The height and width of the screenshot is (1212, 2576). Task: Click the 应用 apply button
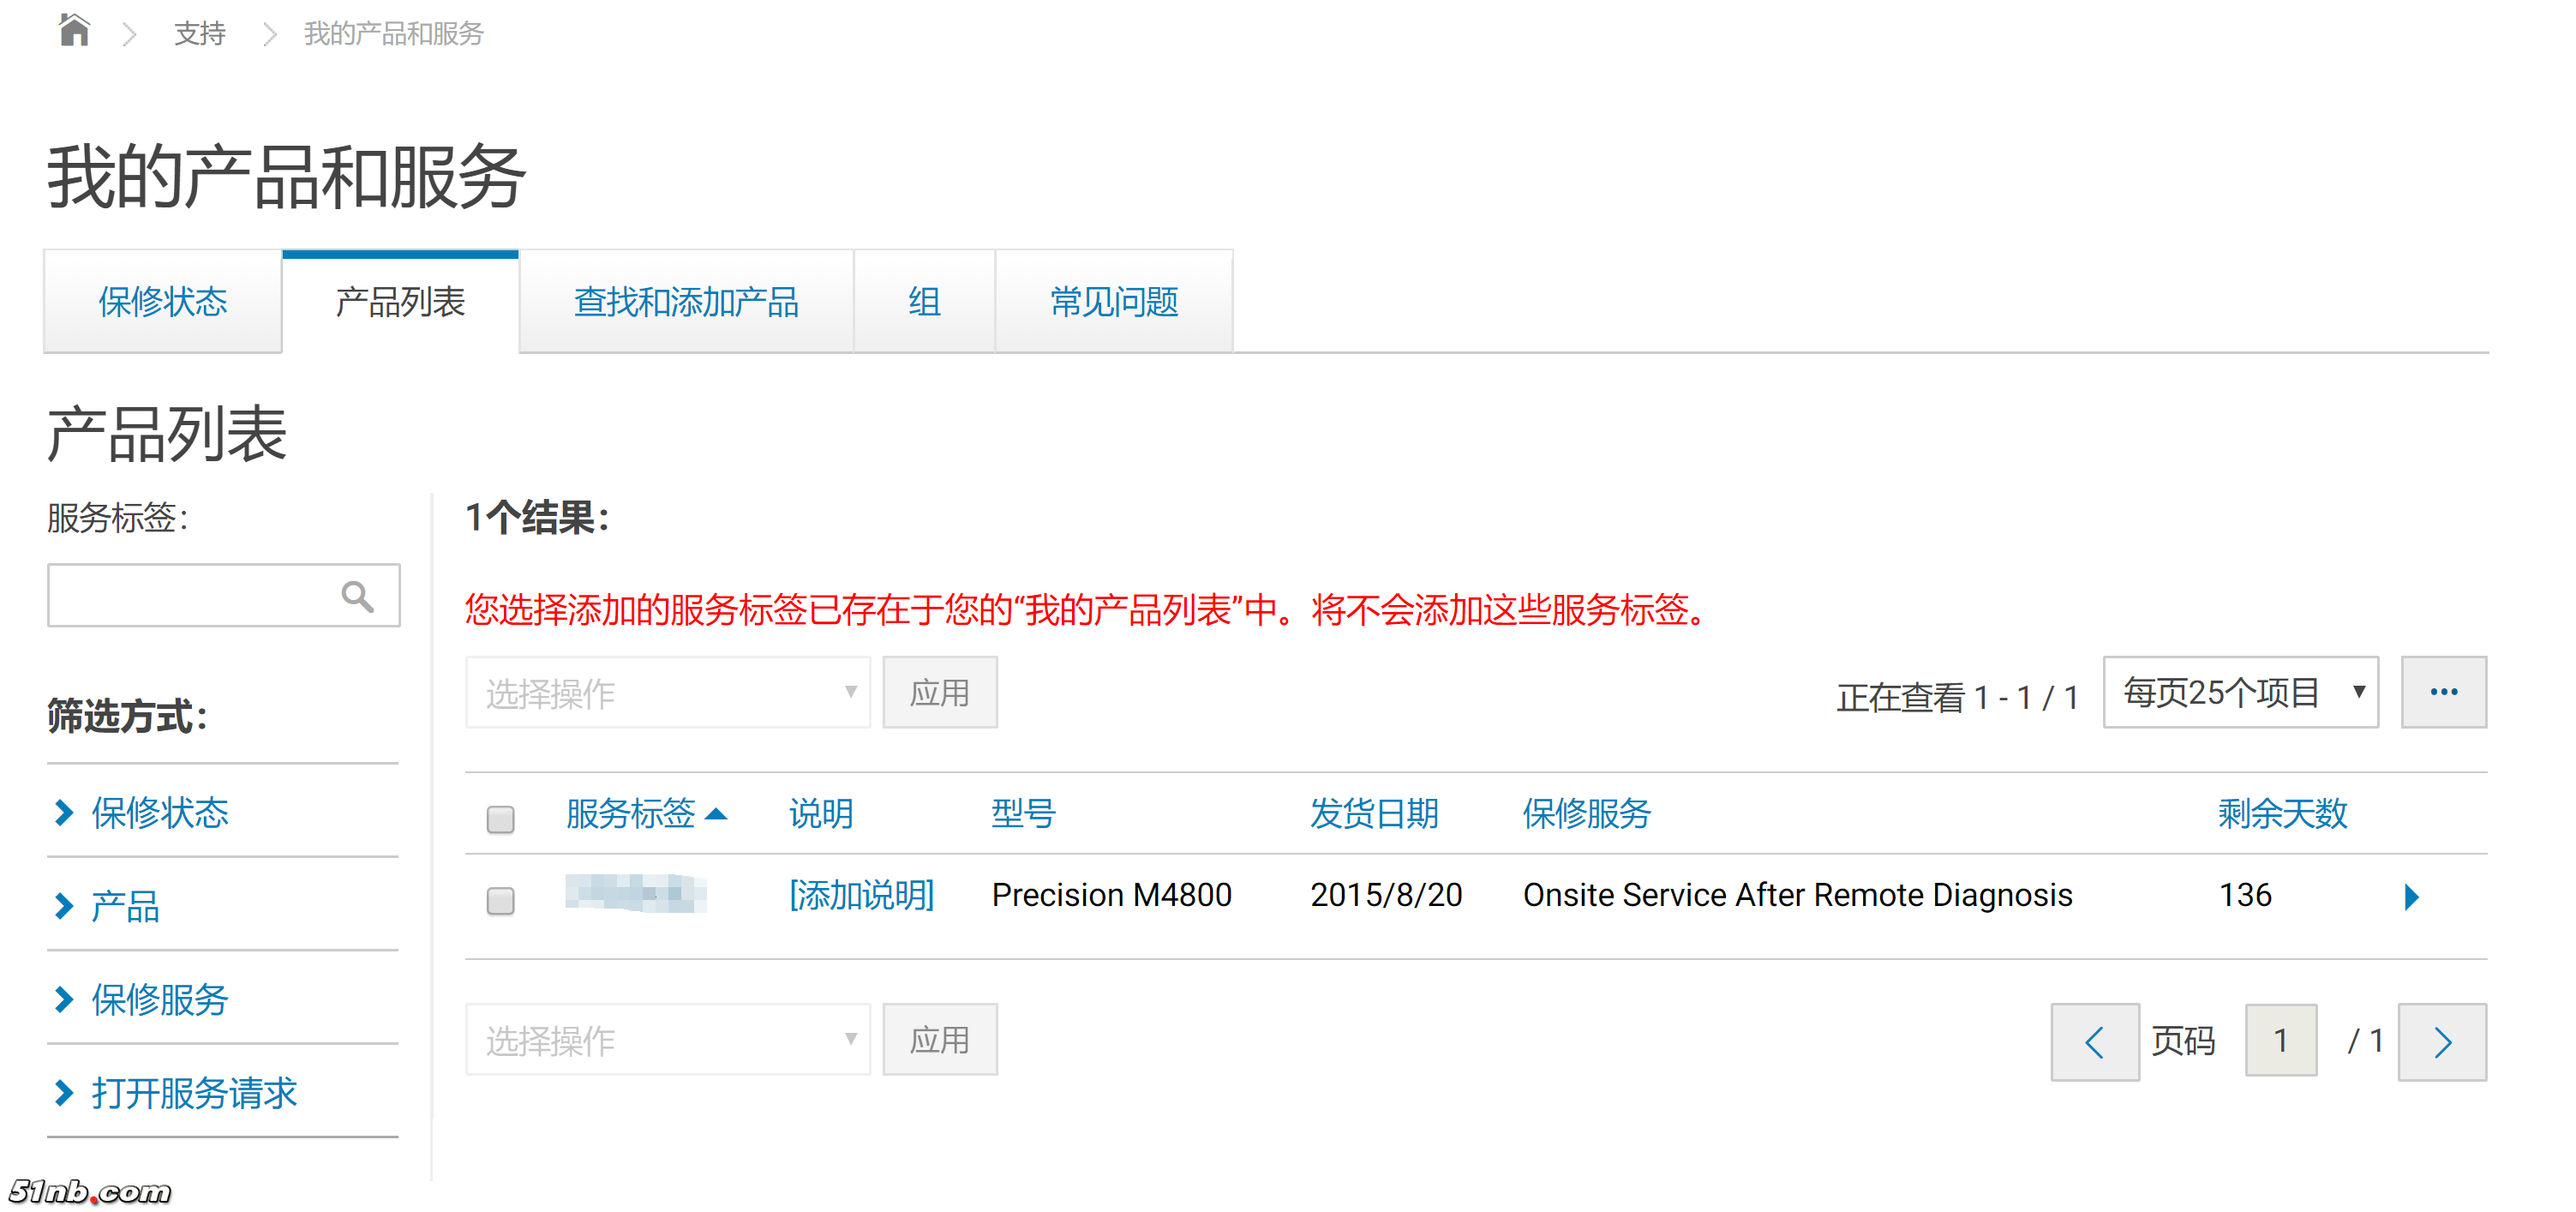939,692
